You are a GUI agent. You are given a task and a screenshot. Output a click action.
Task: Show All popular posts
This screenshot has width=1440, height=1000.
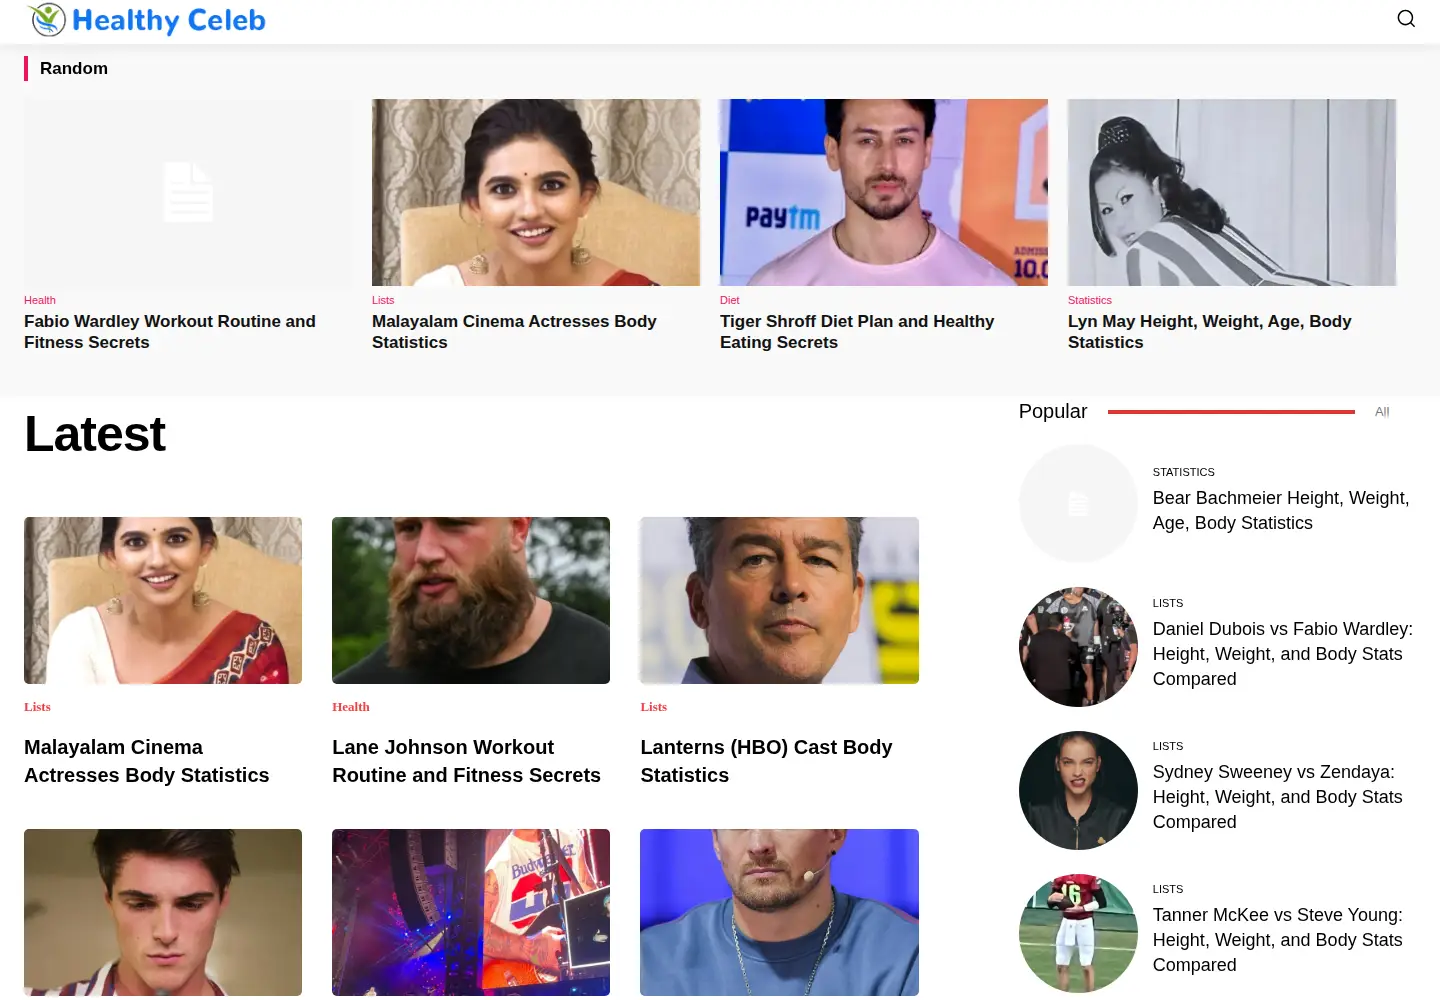point(1382,412)
